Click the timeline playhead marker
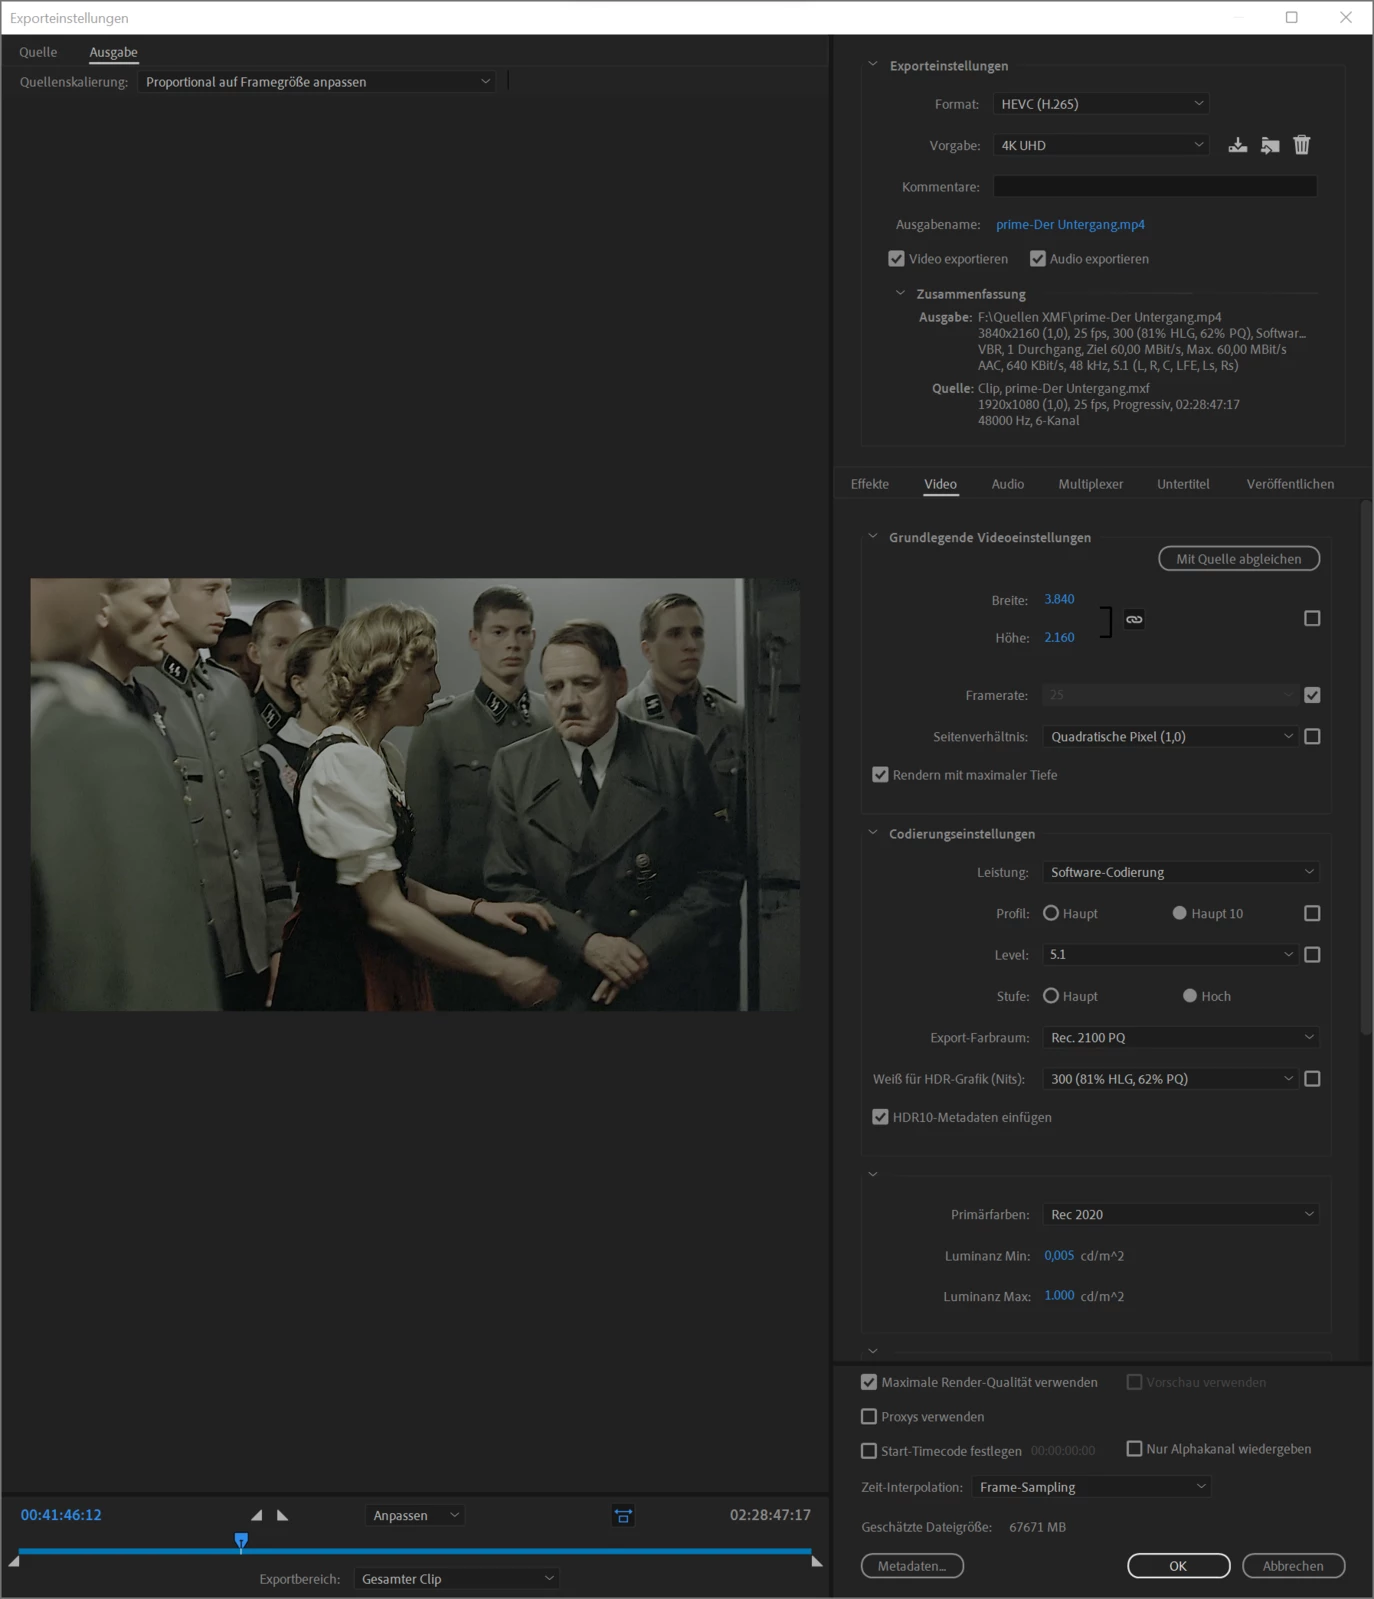Image resolution: width=1374 pixels, height=1599 pixels. (241, 1541)
